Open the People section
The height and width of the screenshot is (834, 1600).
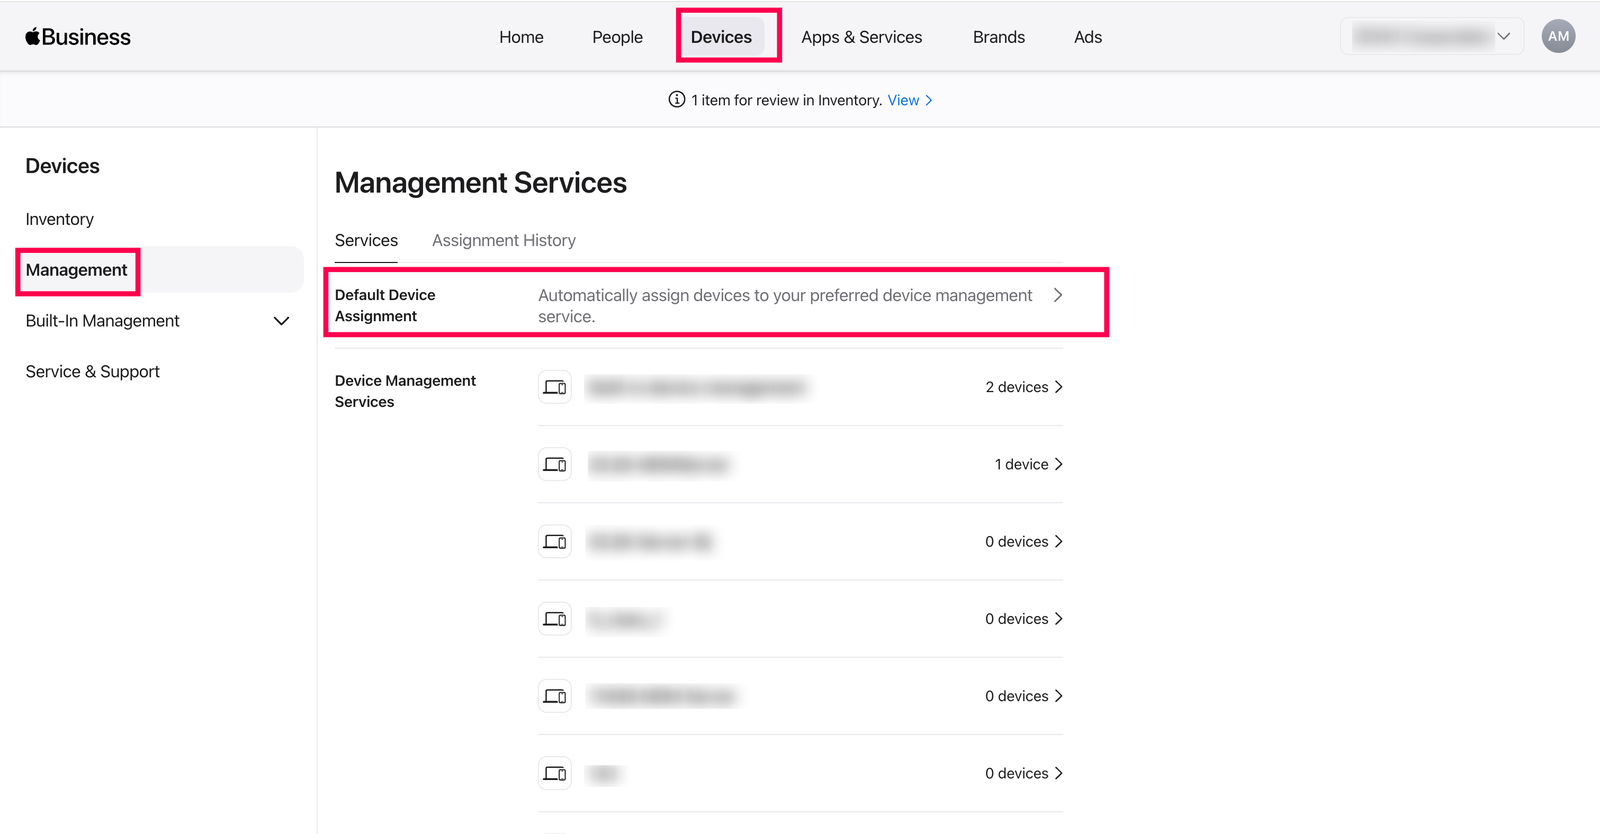(617, 37)
